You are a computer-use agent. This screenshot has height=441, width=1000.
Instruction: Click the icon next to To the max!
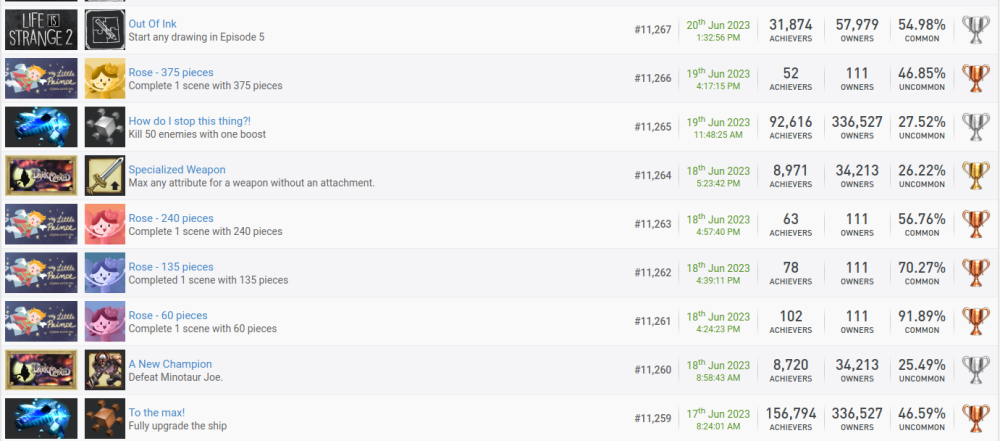(105, 417)
